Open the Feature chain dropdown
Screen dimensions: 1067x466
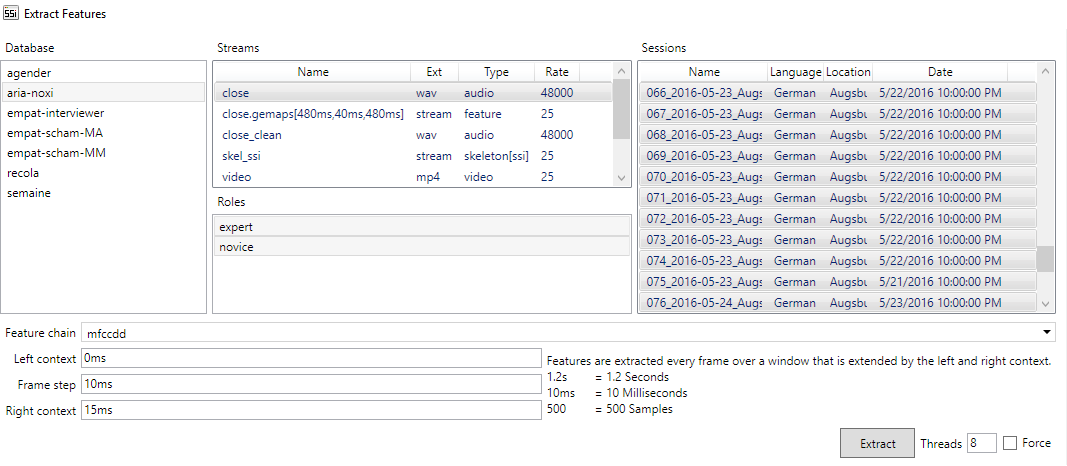(x=1046, y=332)
